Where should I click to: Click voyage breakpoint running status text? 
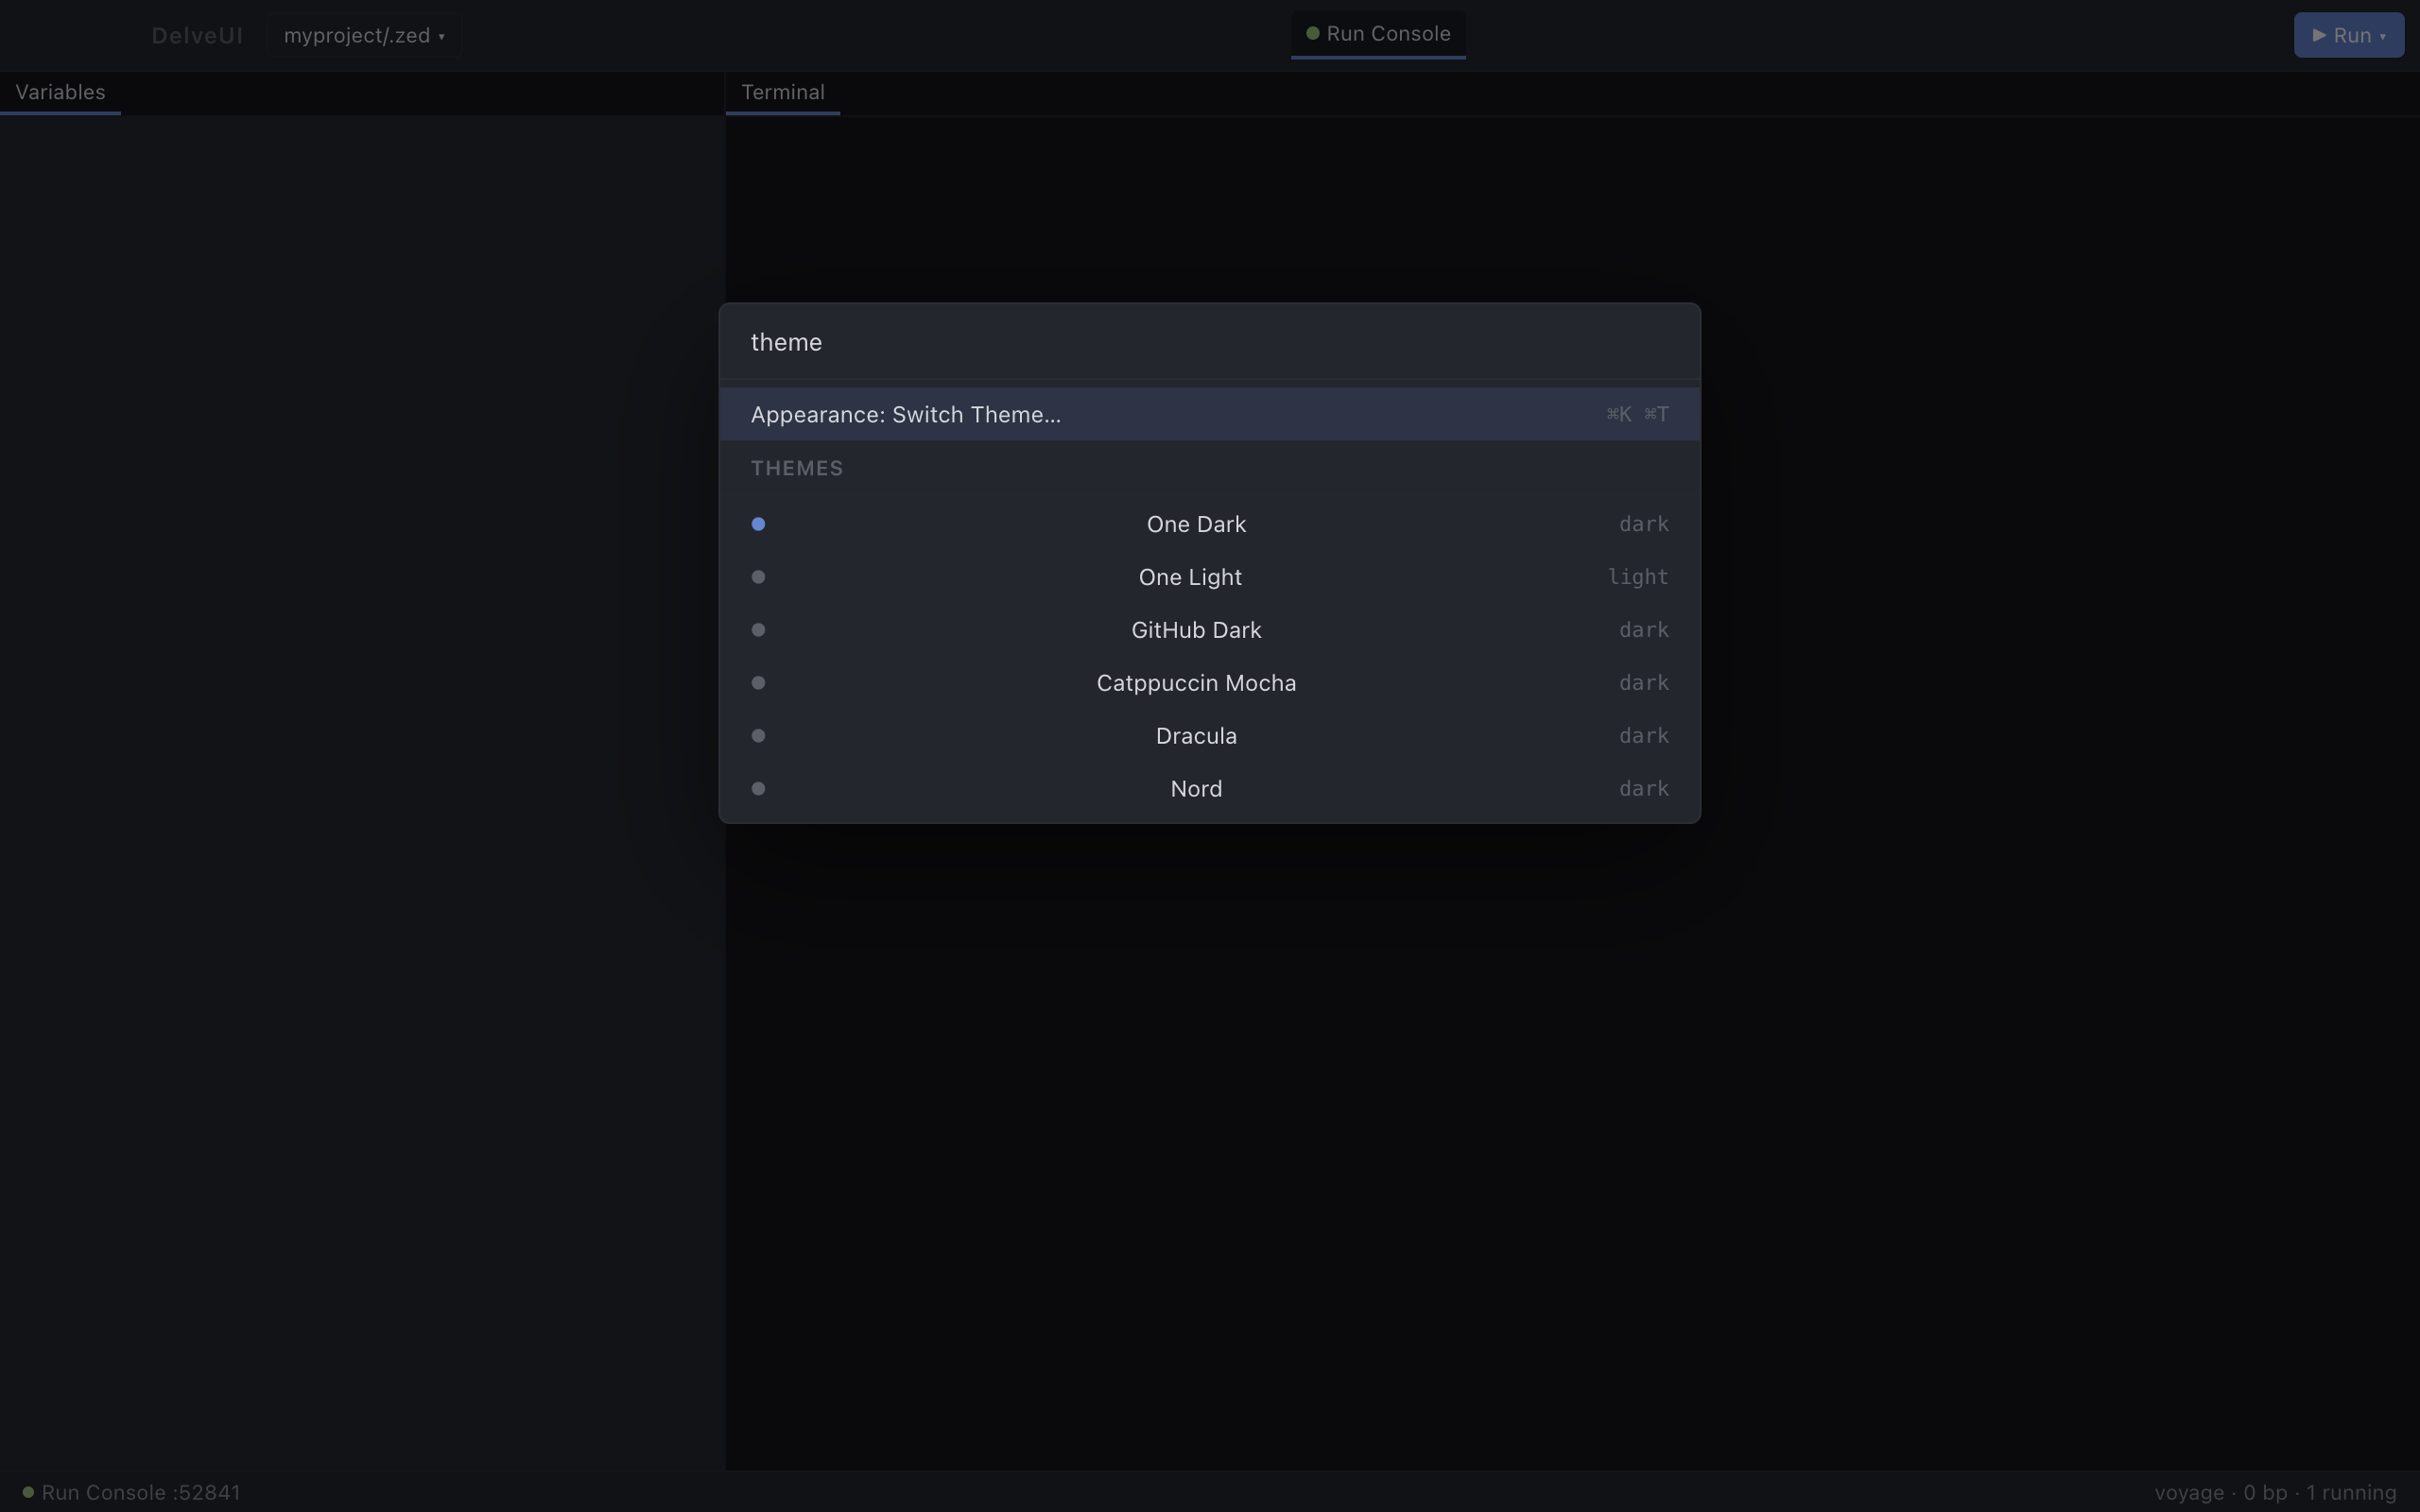(x=2275, y=1492)
